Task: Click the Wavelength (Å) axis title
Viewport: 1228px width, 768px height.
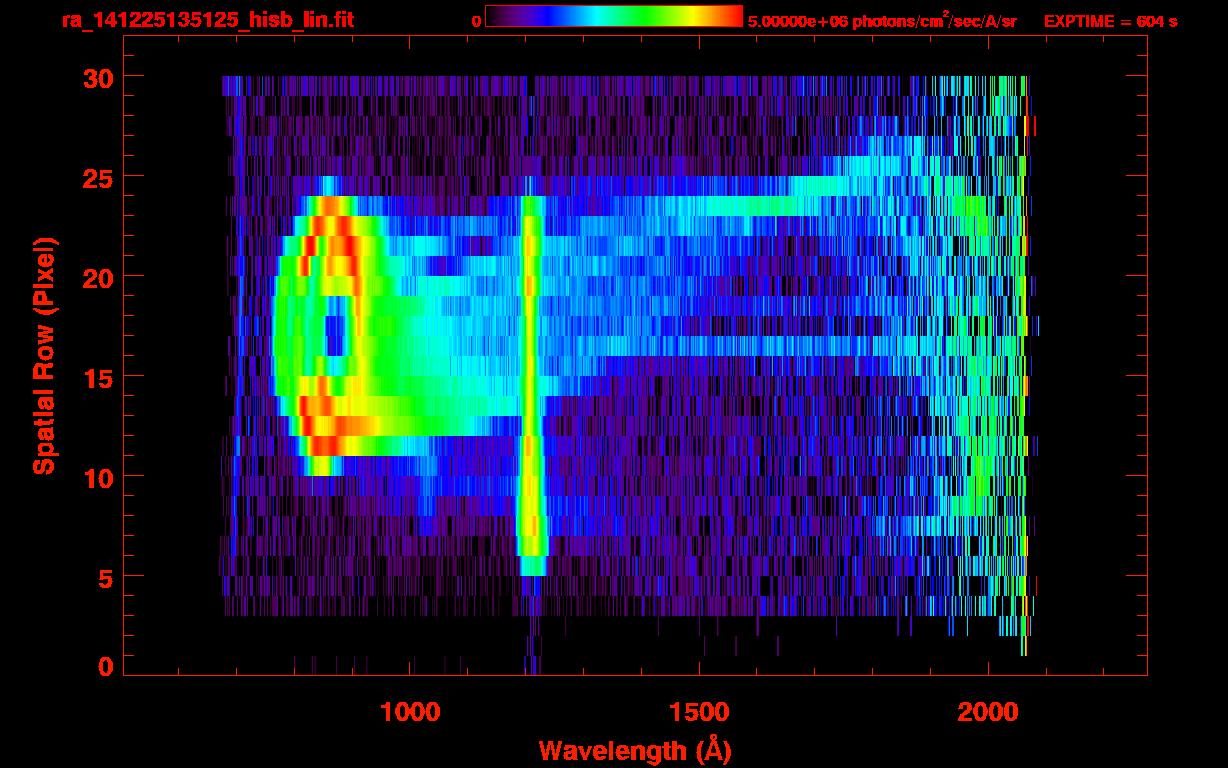Action: pyautogui.click(x=635, y=750)
